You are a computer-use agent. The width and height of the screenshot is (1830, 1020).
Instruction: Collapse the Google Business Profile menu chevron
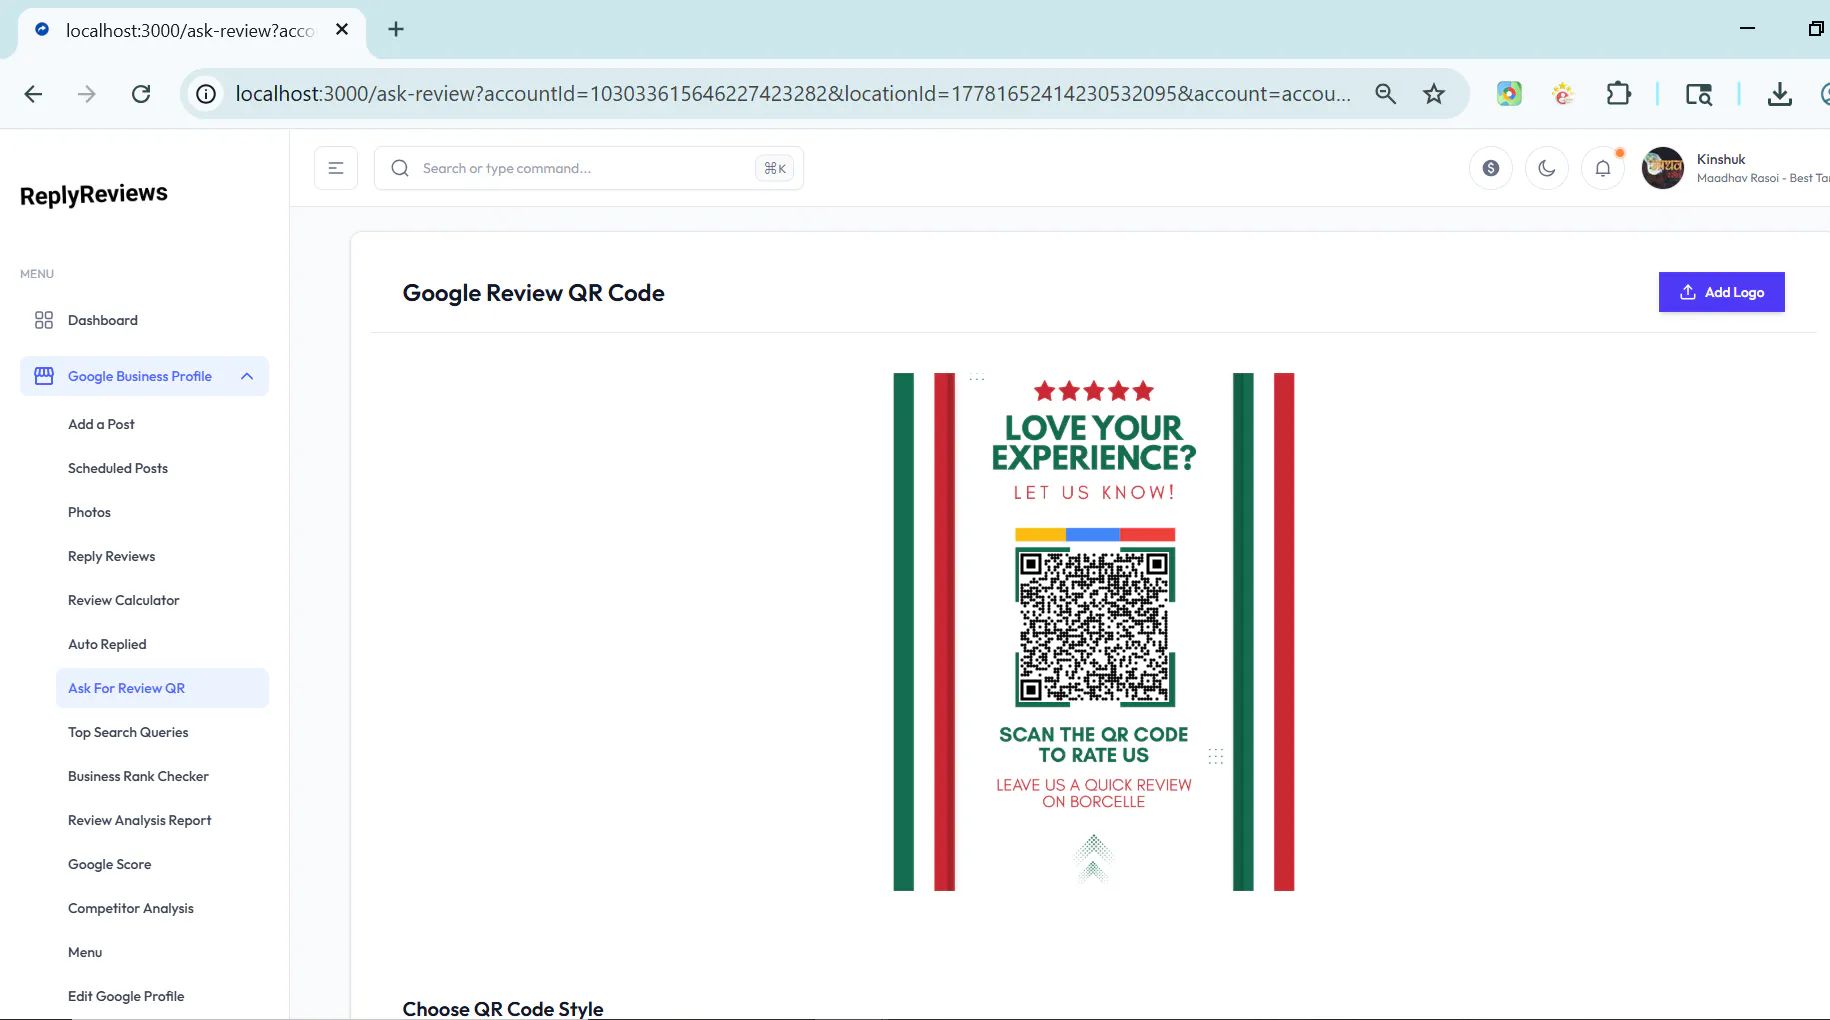click(x=247, y=376)
